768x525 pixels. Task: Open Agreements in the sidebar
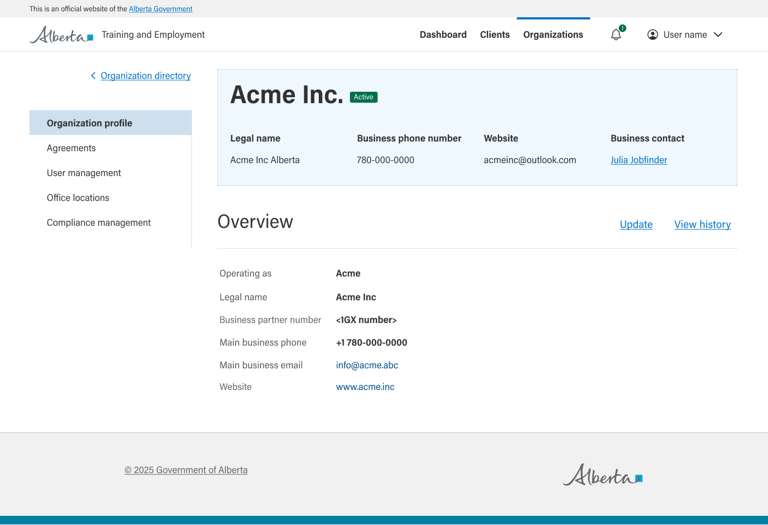click(71, 148)
